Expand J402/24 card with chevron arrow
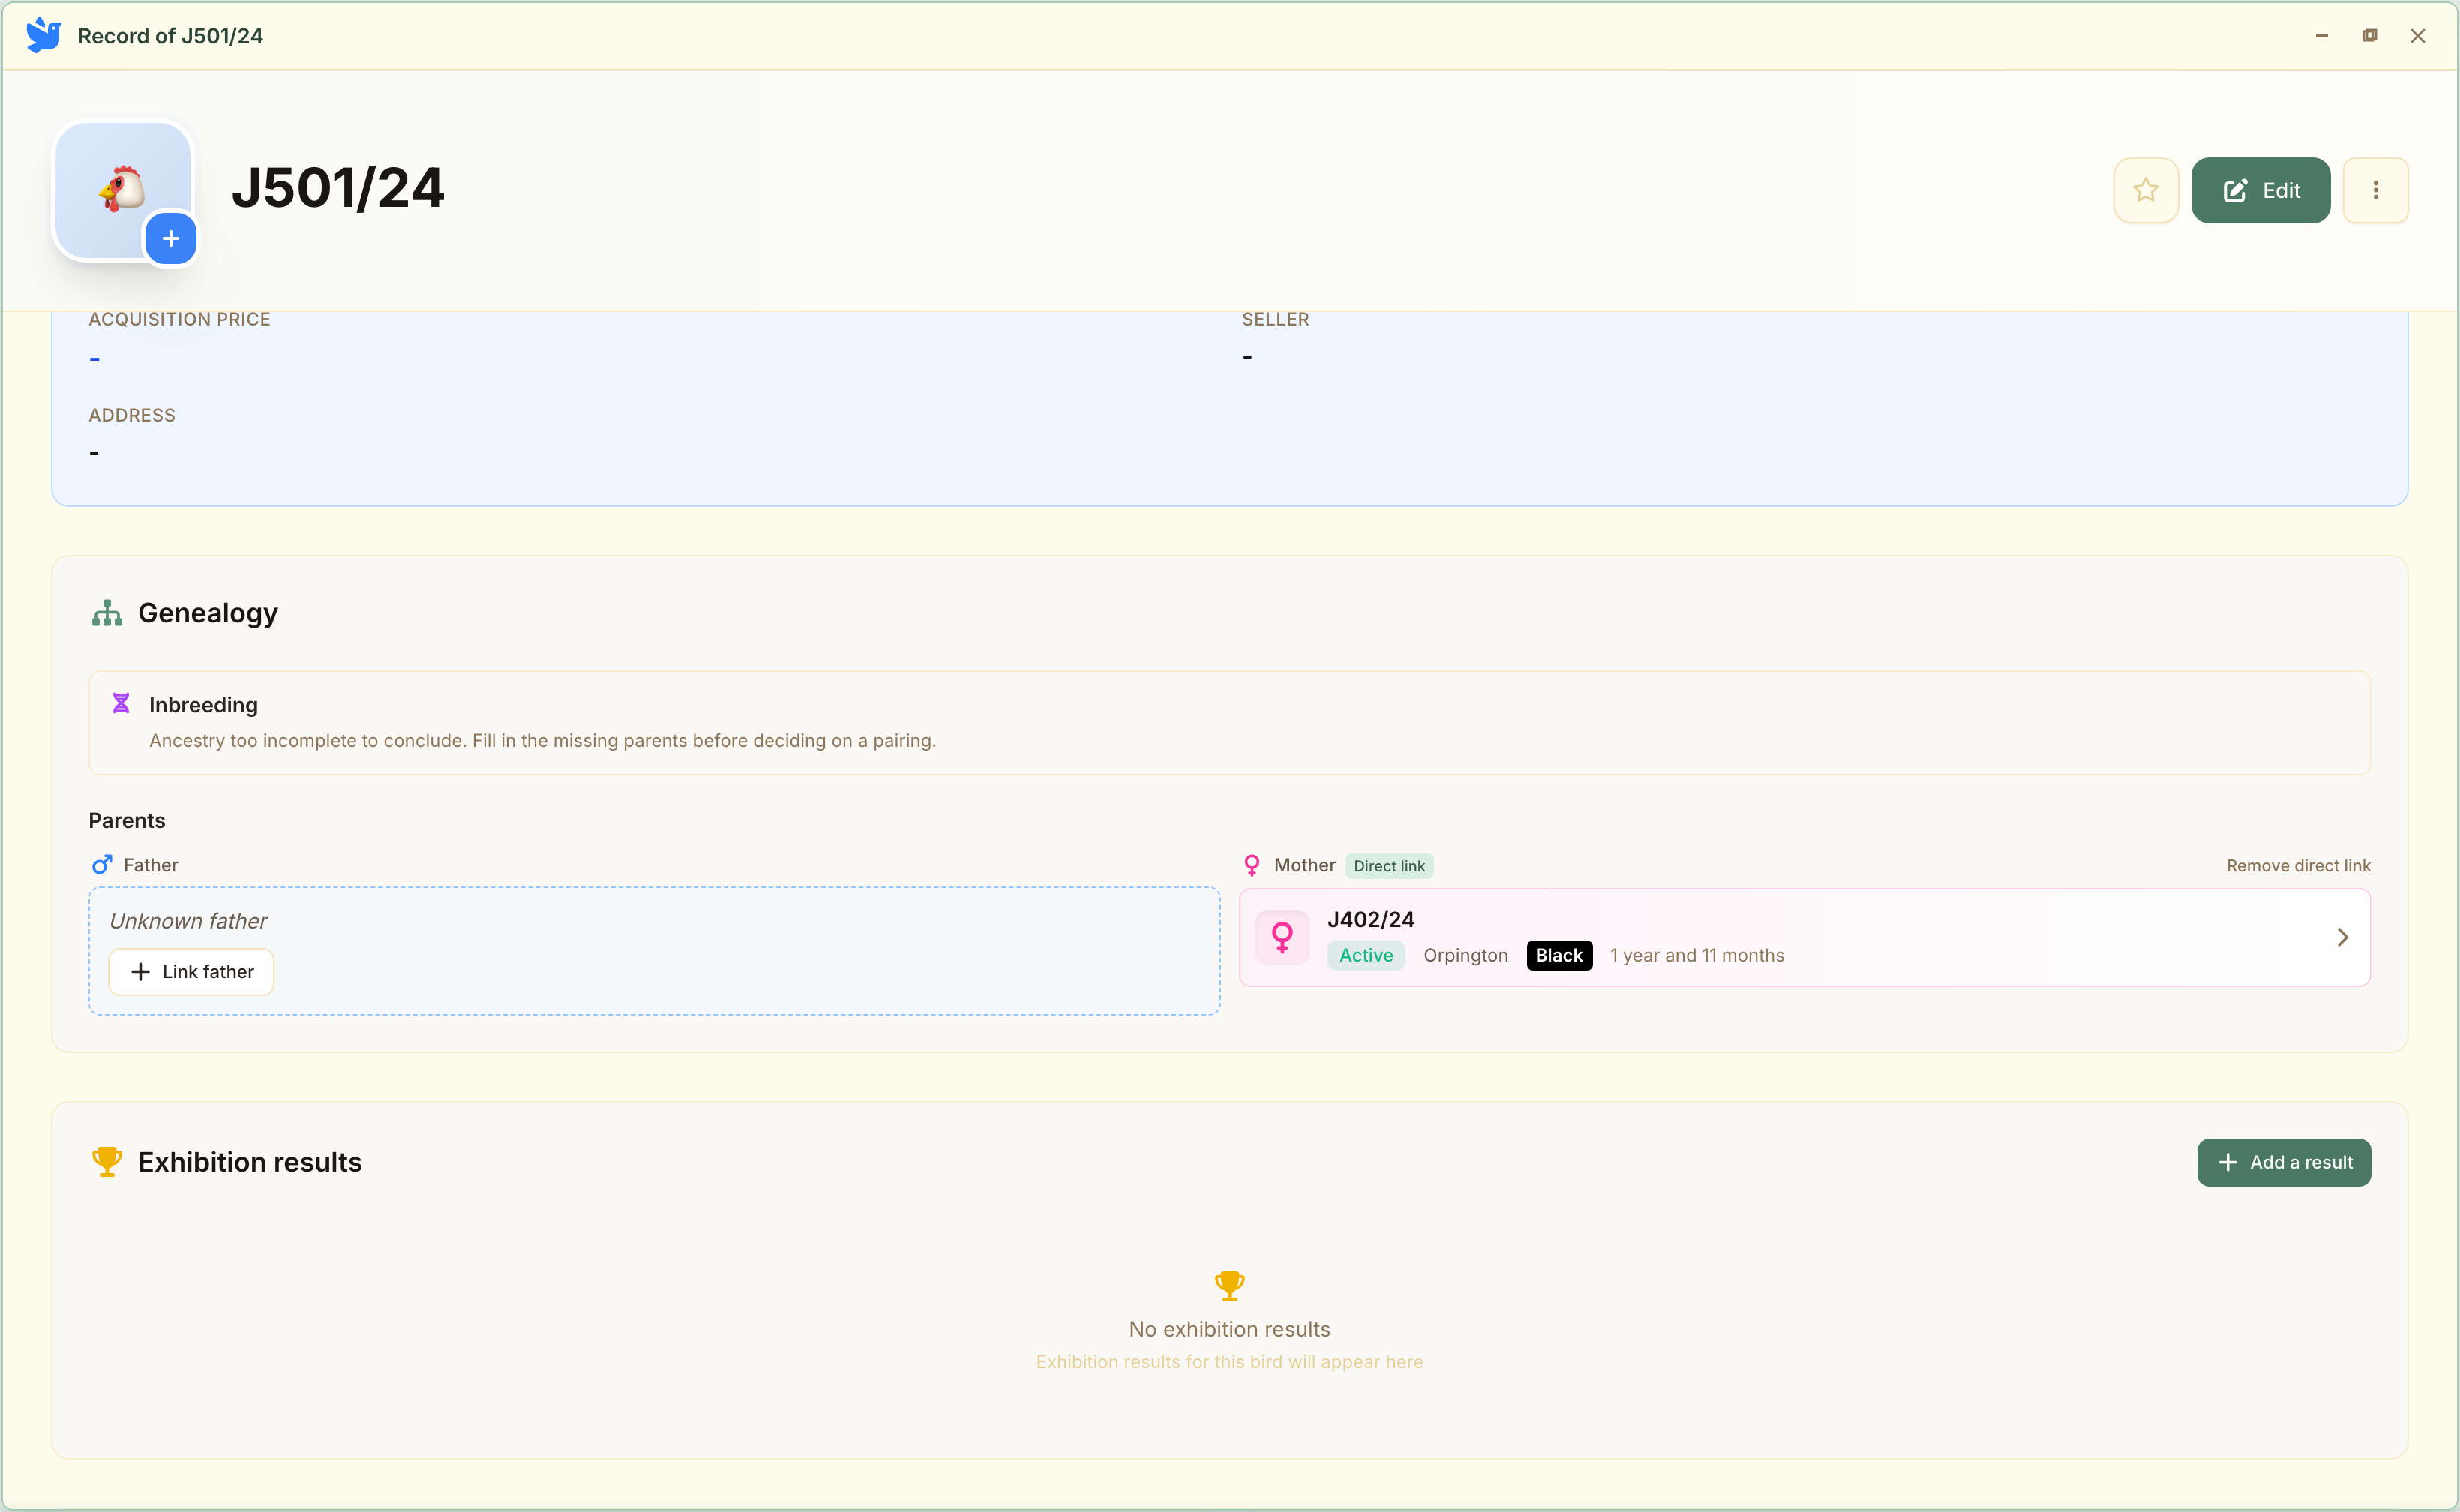2460x1512 pixels. point(2342,937)
